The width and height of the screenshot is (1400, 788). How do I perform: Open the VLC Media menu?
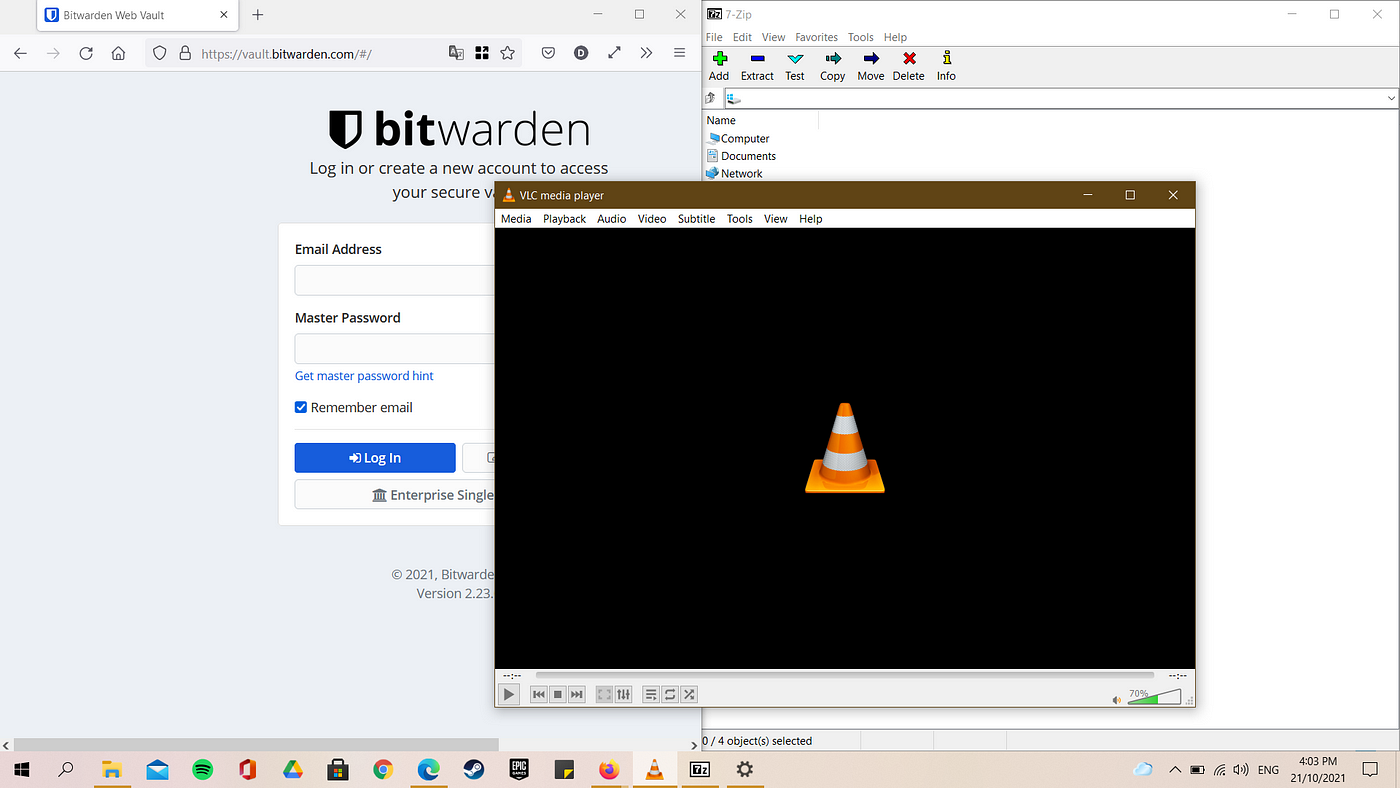pos(516,219)
